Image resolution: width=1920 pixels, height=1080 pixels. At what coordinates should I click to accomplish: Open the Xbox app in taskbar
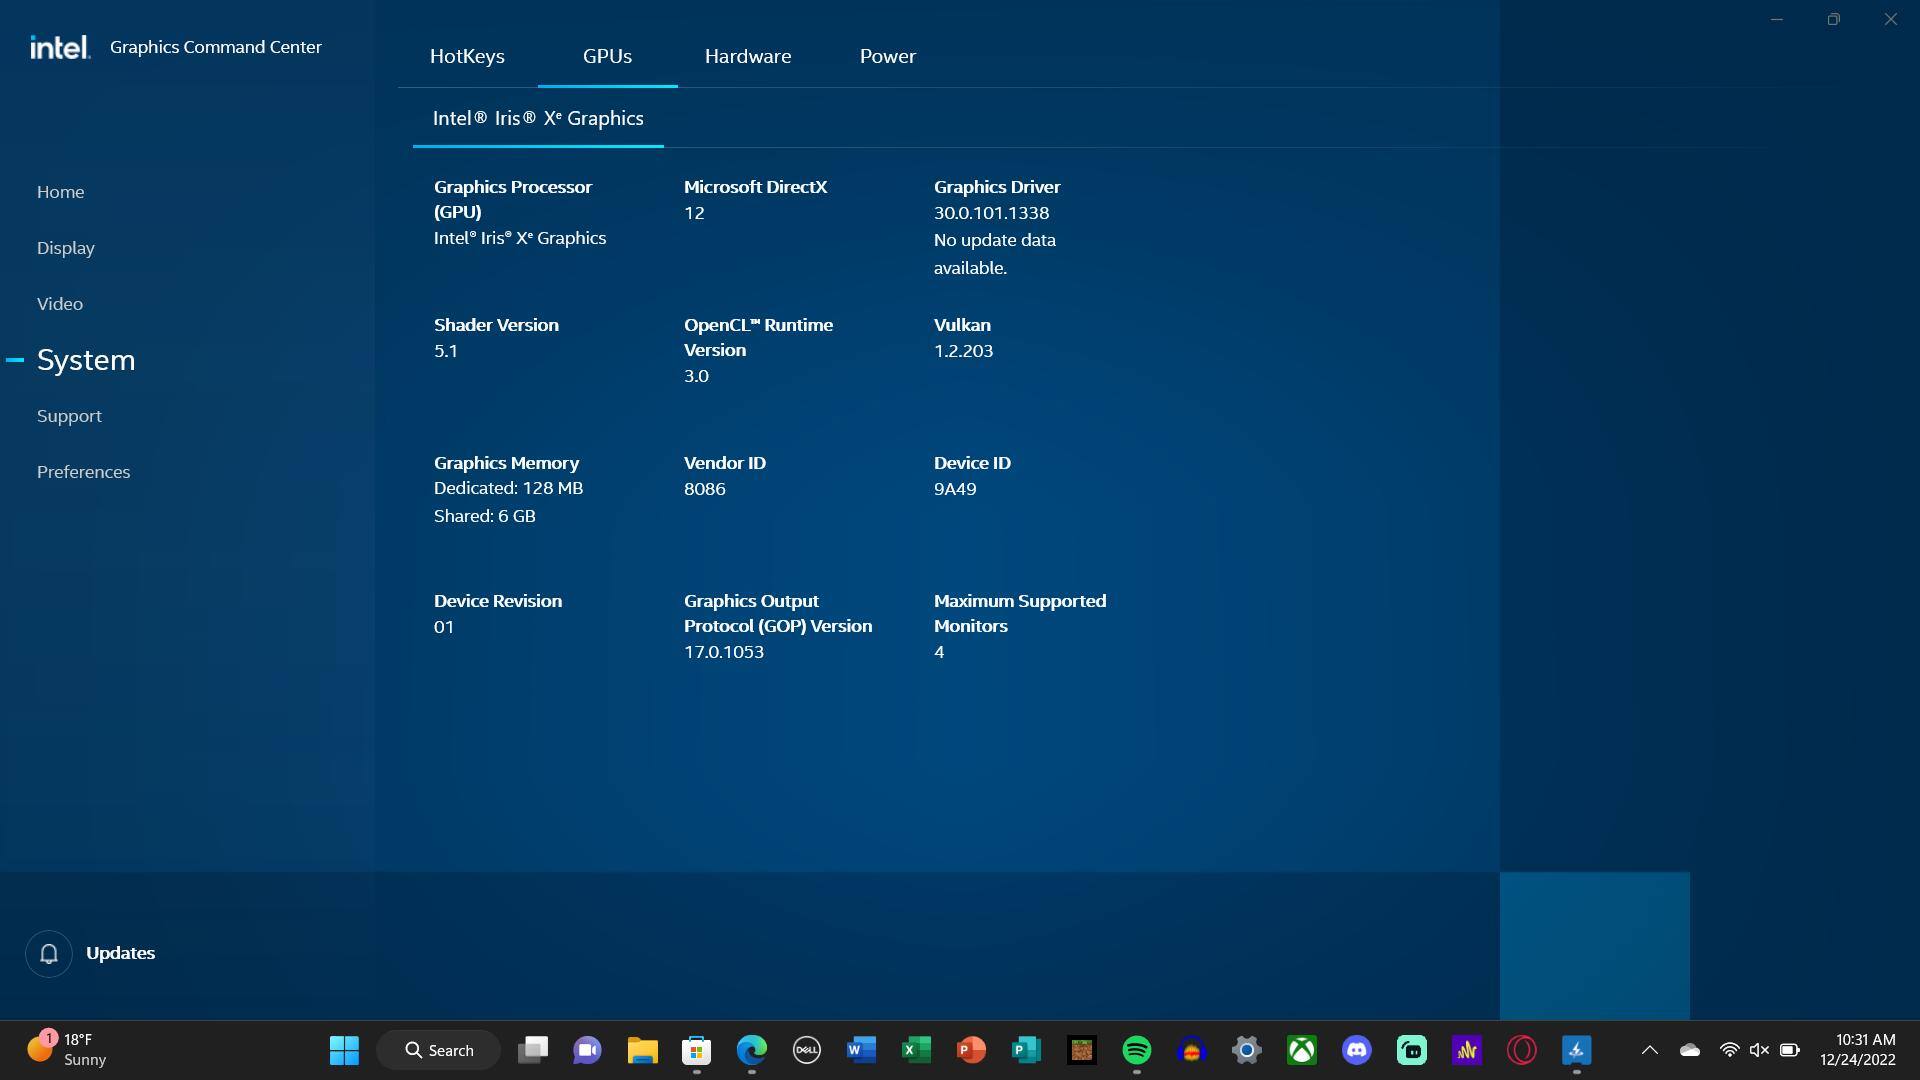pos(1301,1050)
